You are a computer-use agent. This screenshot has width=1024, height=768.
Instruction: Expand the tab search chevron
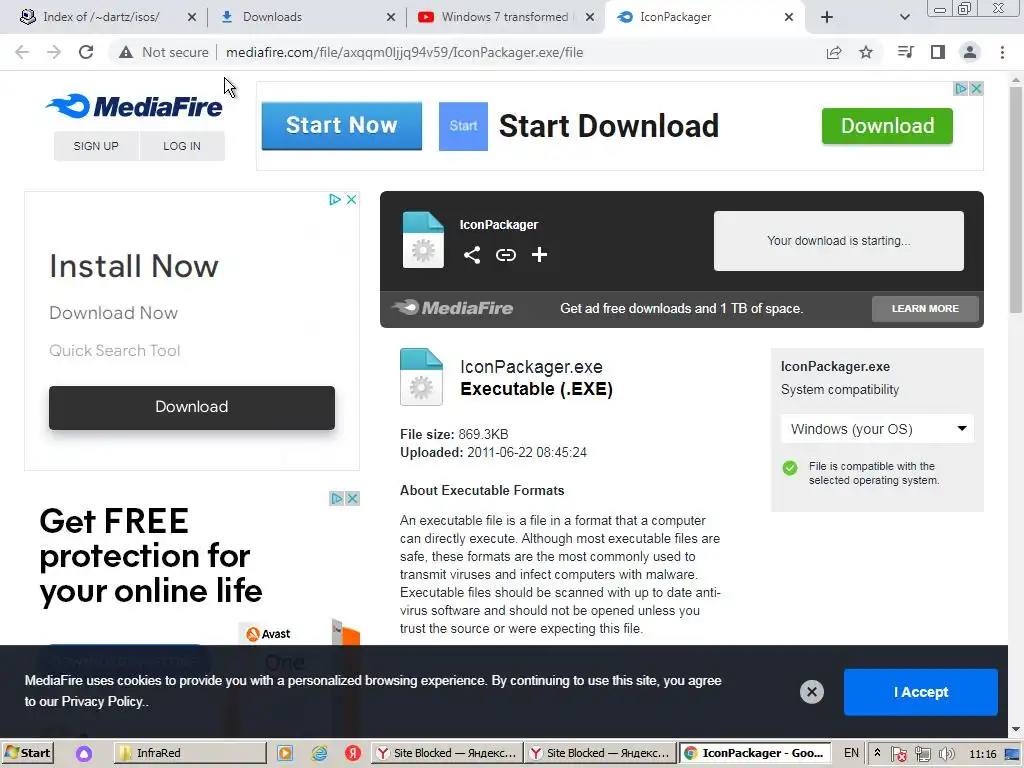coord(904,17)
